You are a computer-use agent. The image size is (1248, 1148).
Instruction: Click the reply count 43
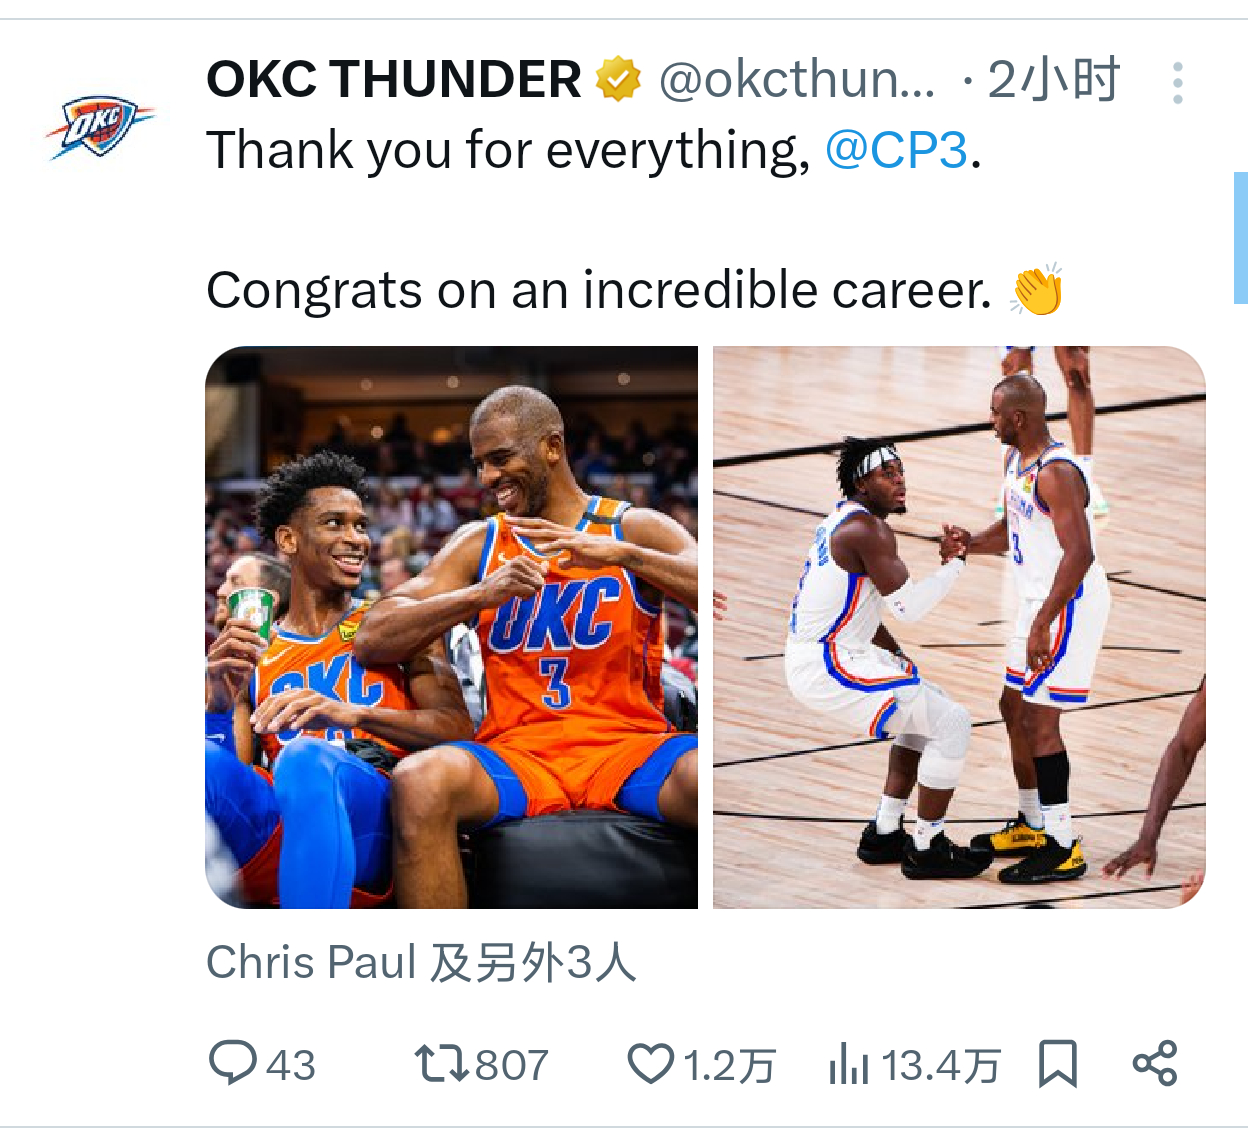pyautogui.click(x=291, y=1065)
